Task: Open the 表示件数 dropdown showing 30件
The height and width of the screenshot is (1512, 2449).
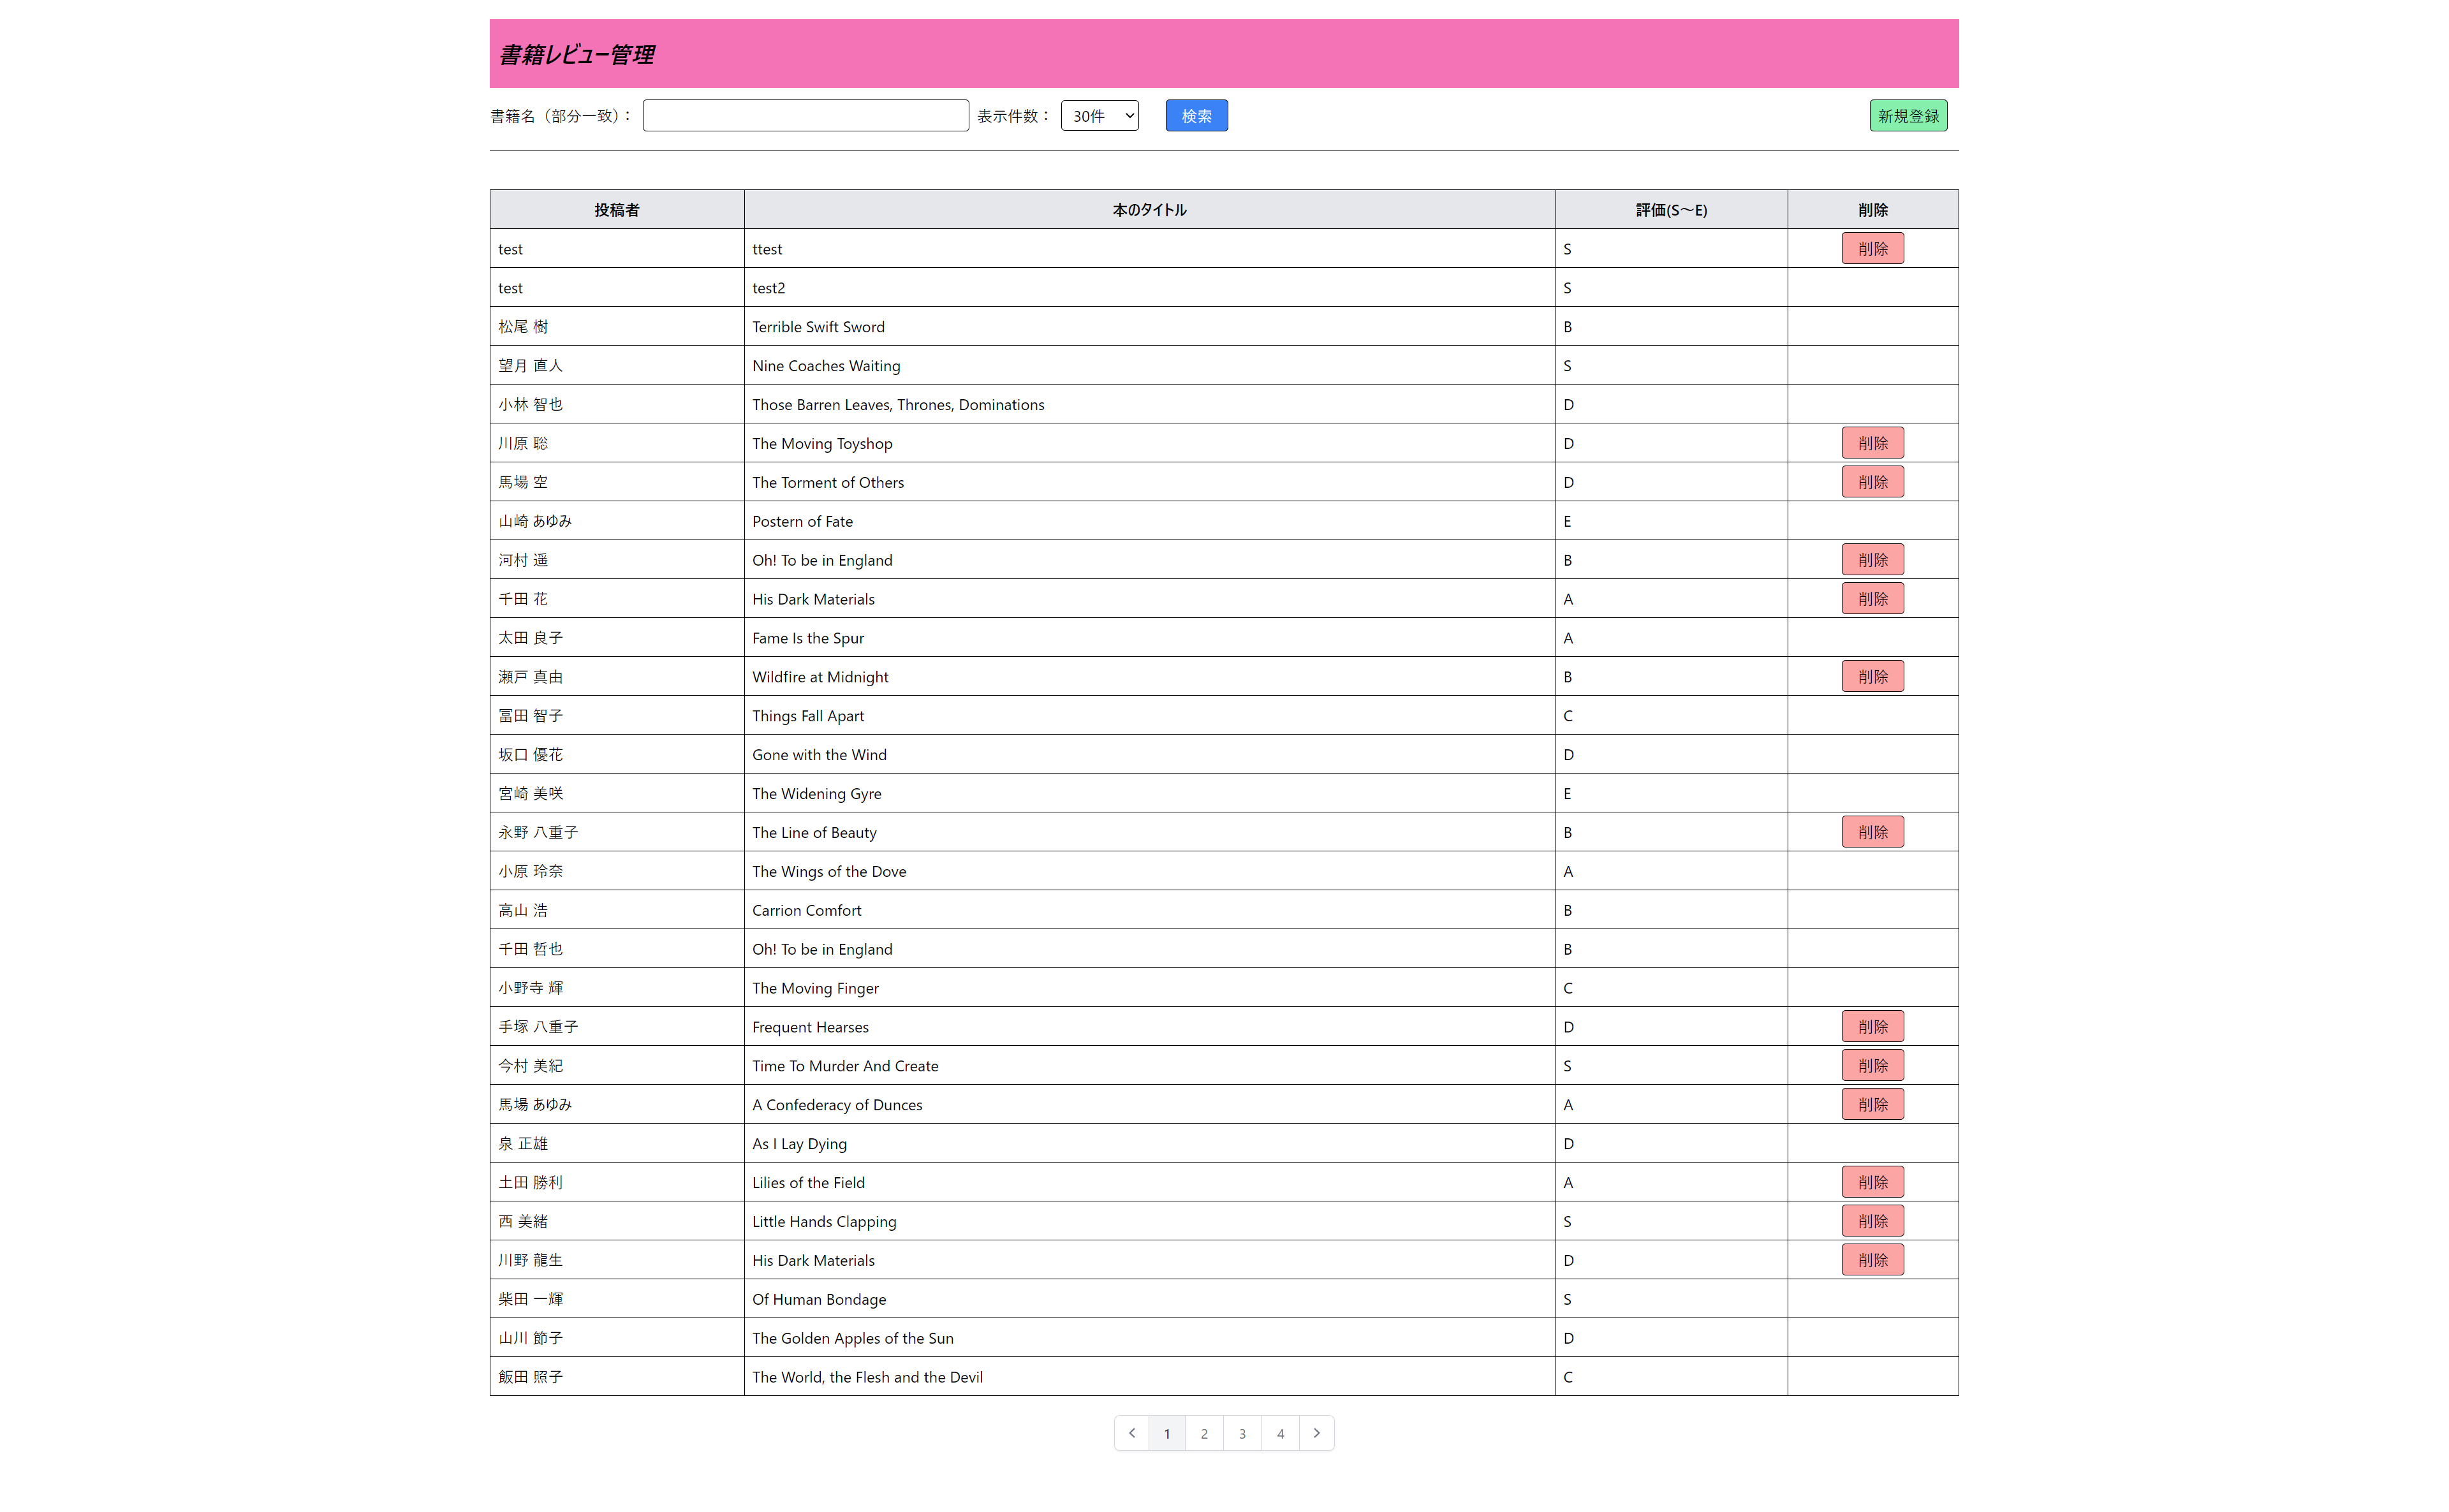Action: 1099,116
